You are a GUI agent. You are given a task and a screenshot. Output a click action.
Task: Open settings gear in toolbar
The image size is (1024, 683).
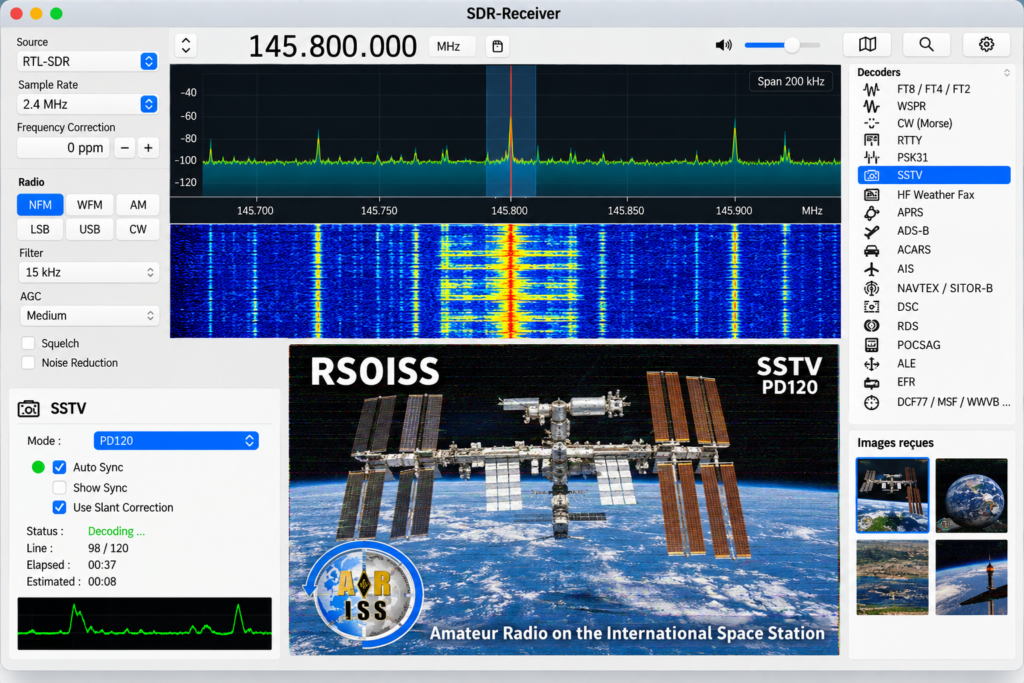tap(986, 44)
